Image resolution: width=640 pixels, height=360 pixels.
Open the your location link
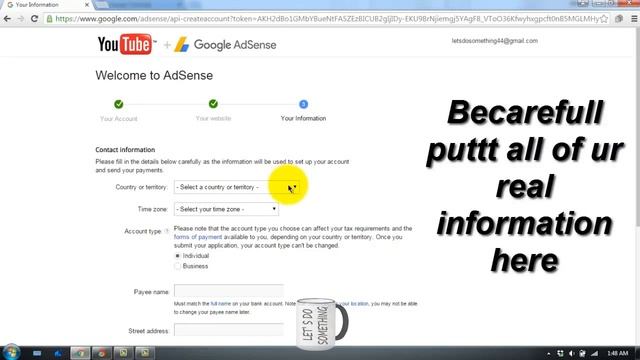click(x=353, y=304)
